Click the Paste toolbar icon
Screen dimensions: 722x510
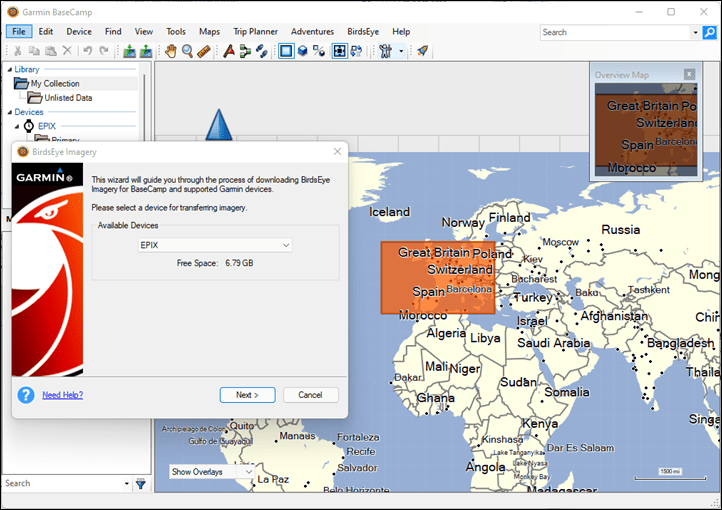point(51,51)
